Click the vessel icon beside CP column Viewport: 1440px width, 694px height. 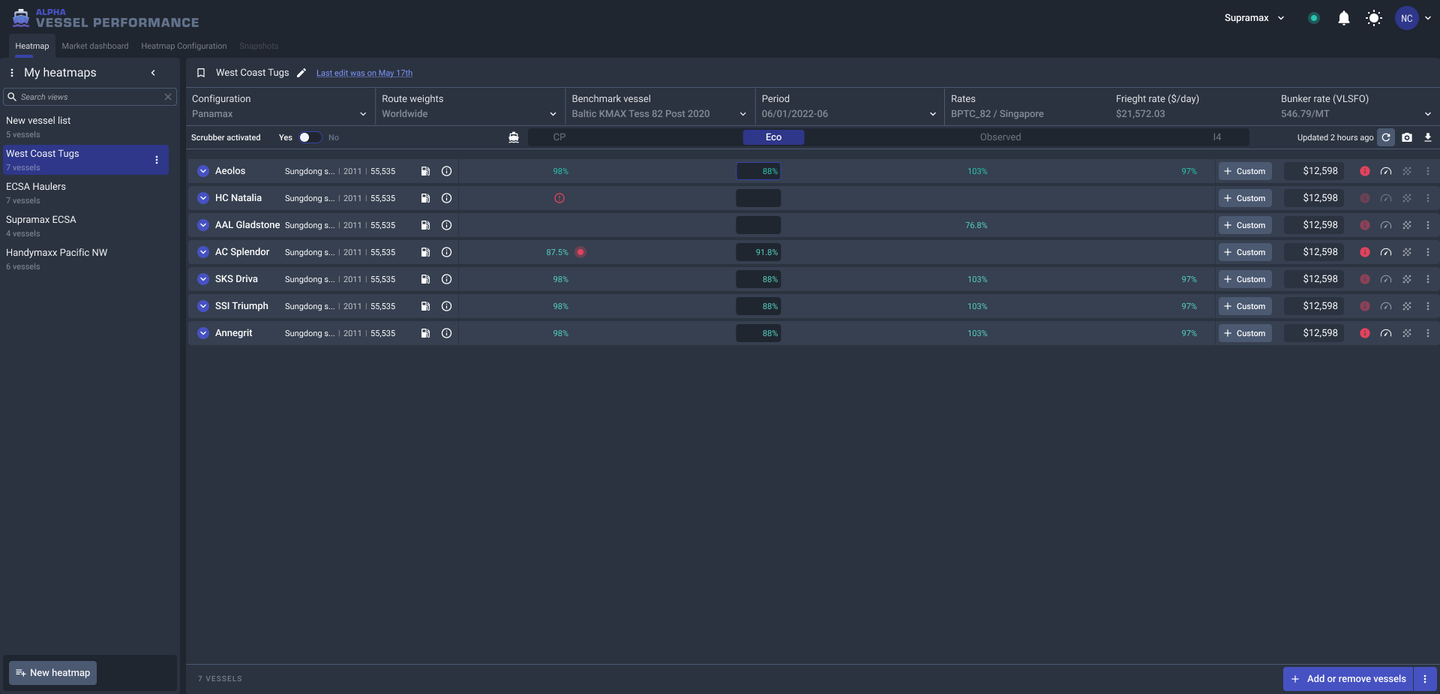[x=513, y=137]
